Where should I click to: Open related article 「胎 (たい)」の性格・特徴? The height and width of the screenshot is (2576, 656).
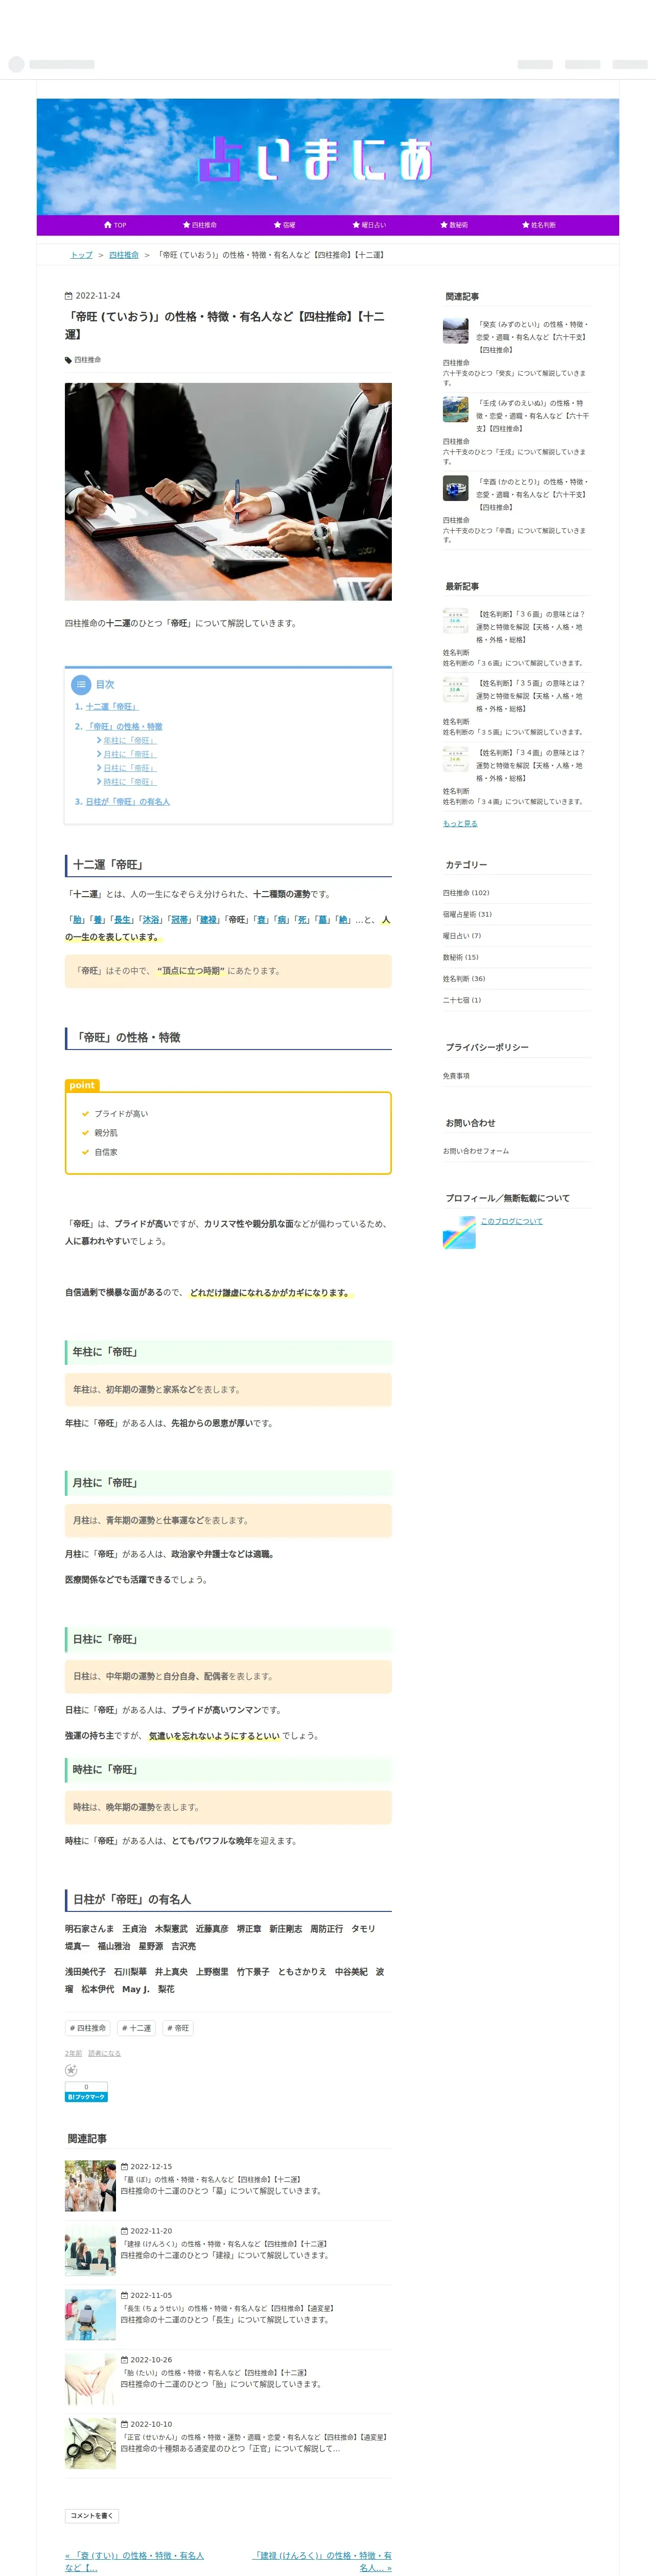coord(214,2373)
